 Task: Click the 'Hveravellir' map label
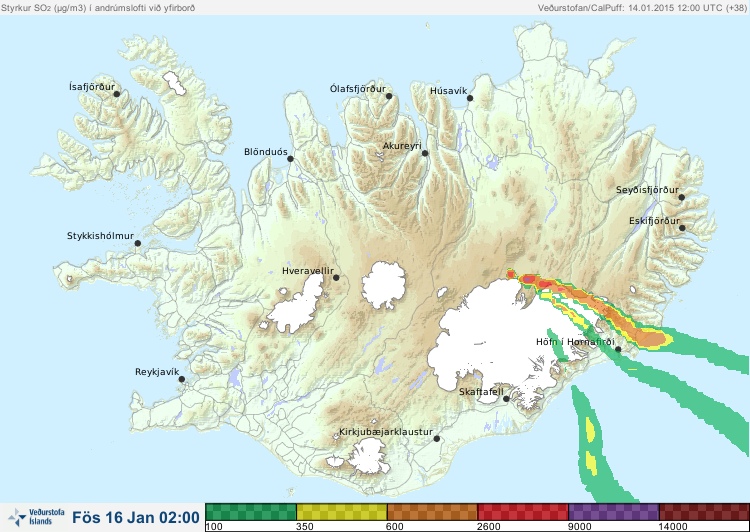point(308,271)
